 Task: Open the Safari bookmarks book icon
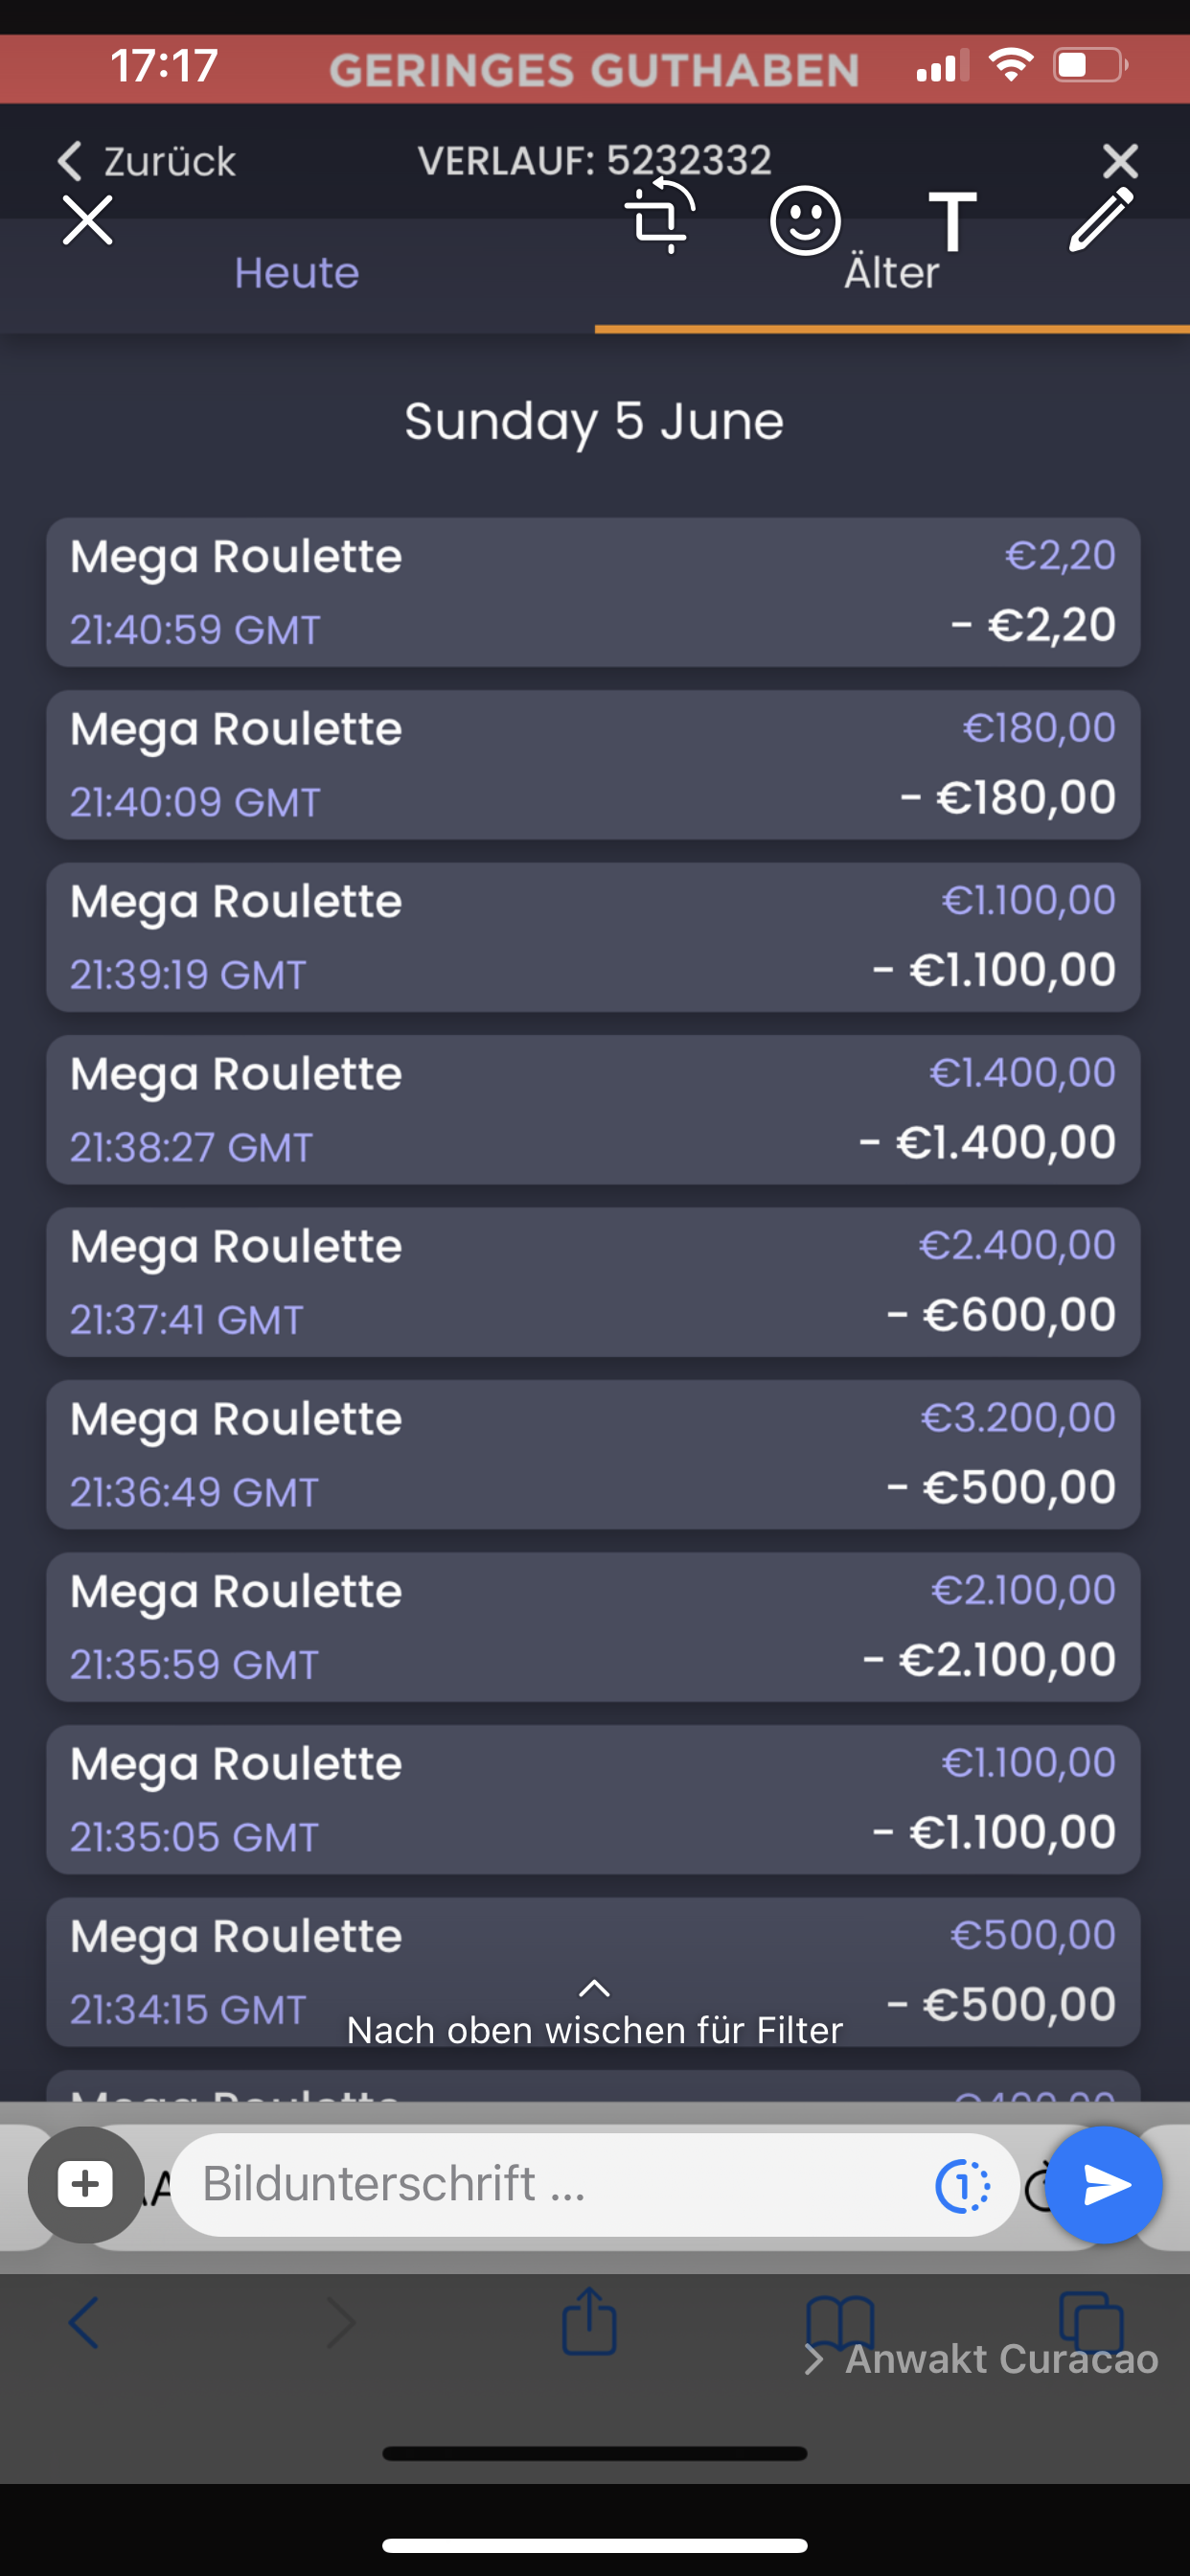point(840,2322)
